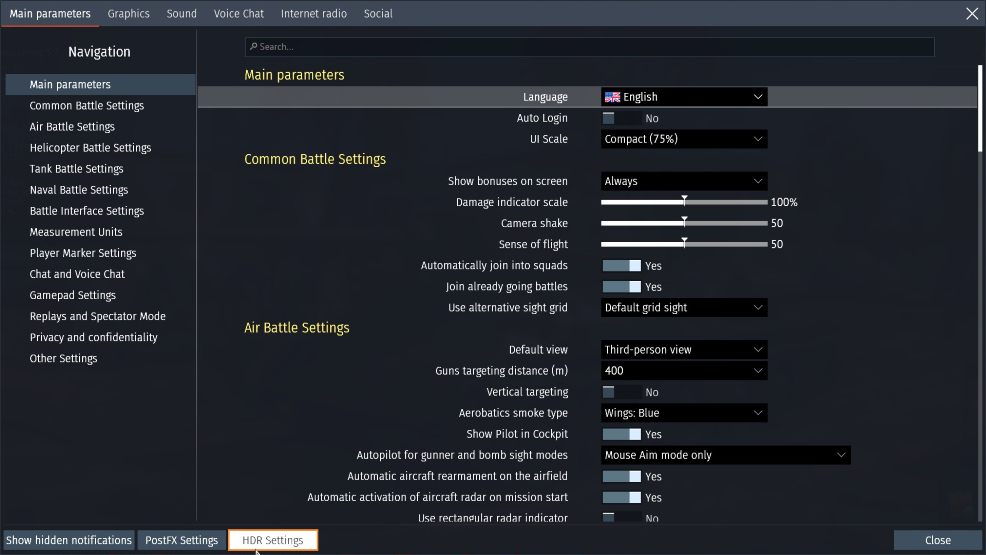Image resolution: width=986 pixels, height=555 pixels.
Task: Expand Show bonuses on screen dropdown
Action: (x=684, y=181)
